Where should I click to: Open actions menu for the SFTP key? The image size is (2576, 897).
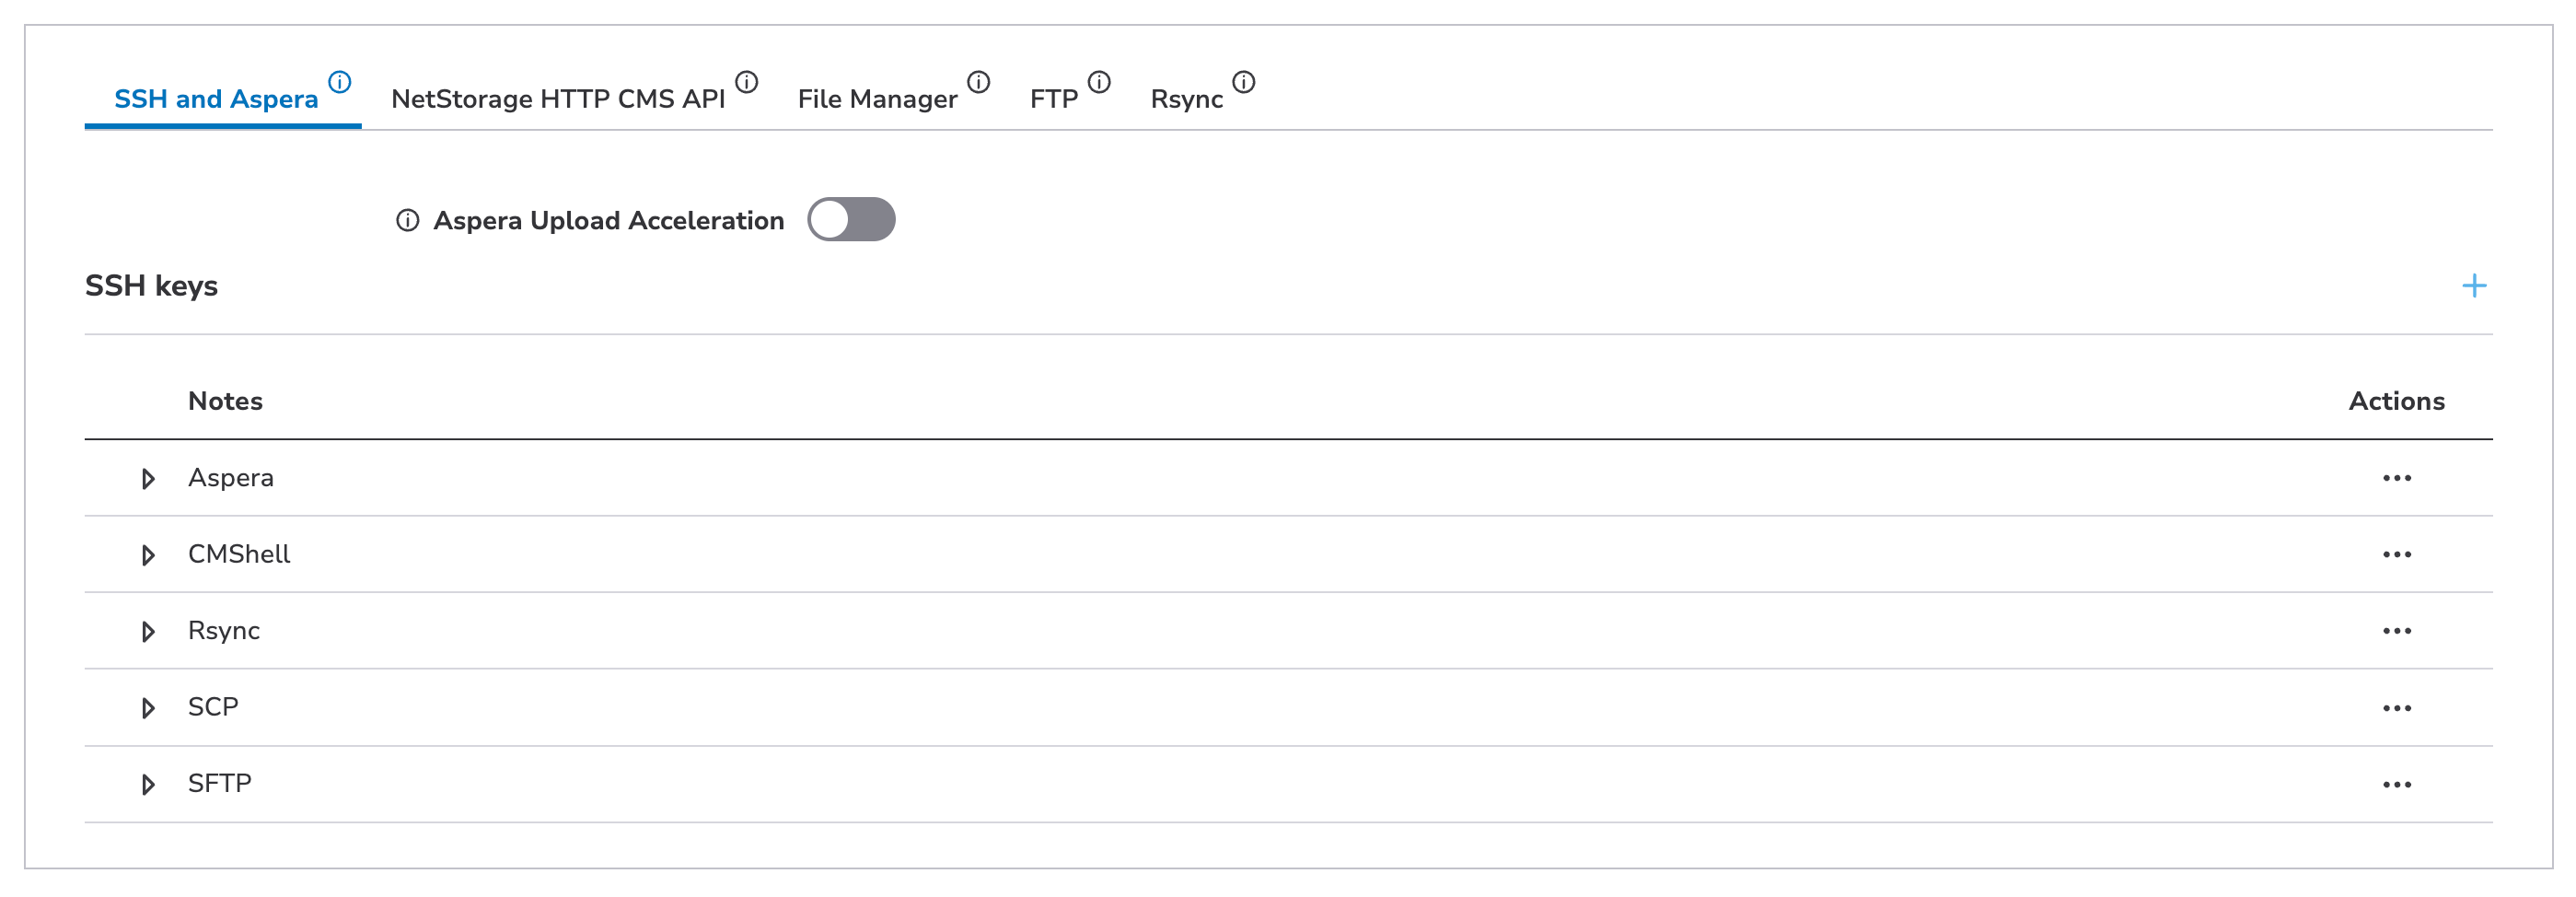tap(2396, 785)
